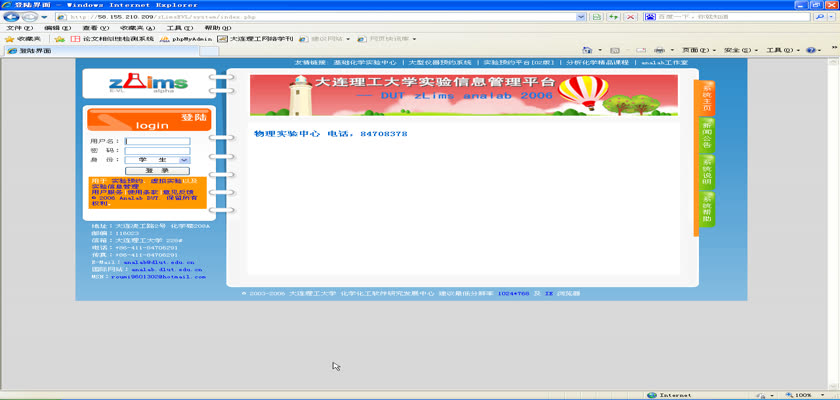Open the 基础化学实验中心 friendly link
This screenshot has width=840, height=400.
(365, 63)
